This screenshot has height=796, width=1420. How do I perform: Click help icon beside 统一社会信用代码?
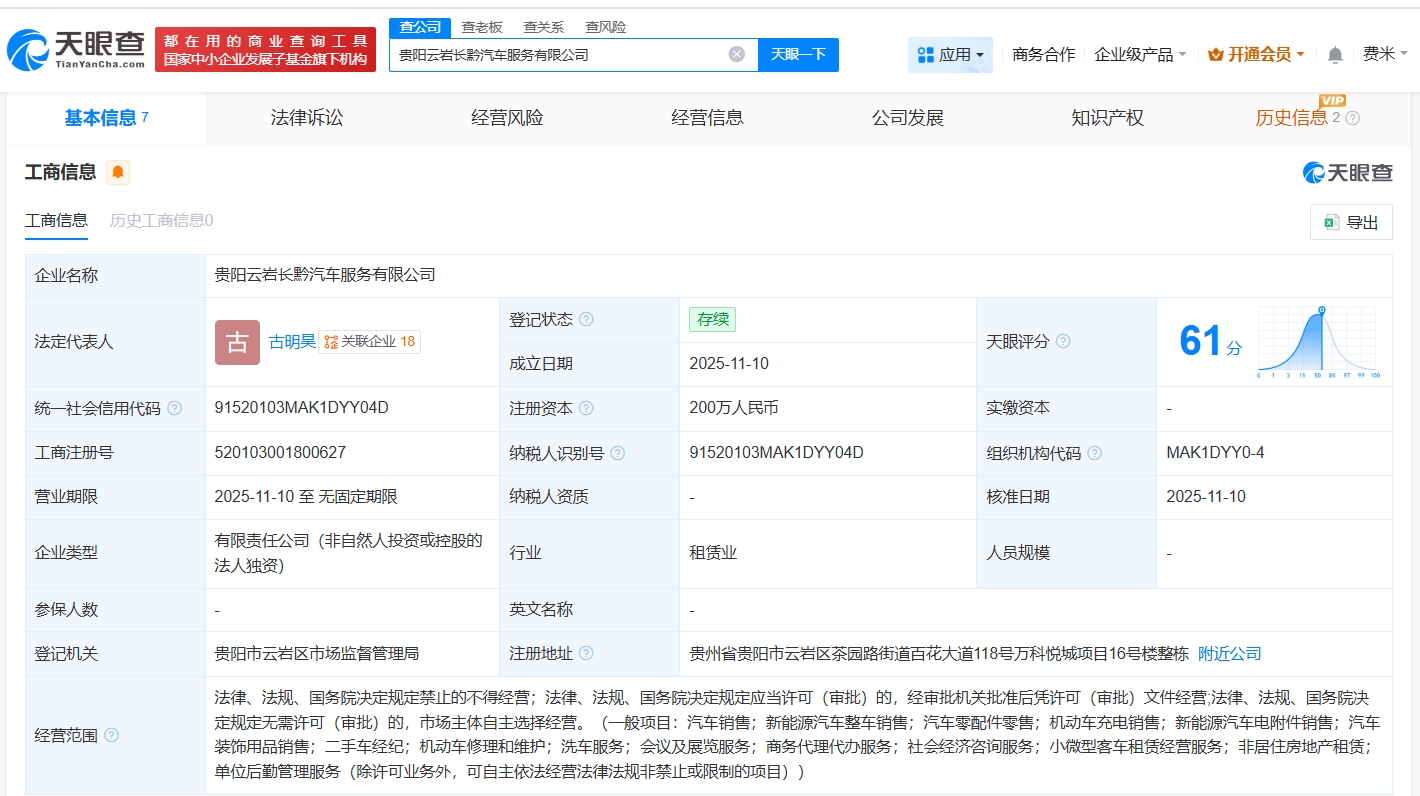coord(175,409)
